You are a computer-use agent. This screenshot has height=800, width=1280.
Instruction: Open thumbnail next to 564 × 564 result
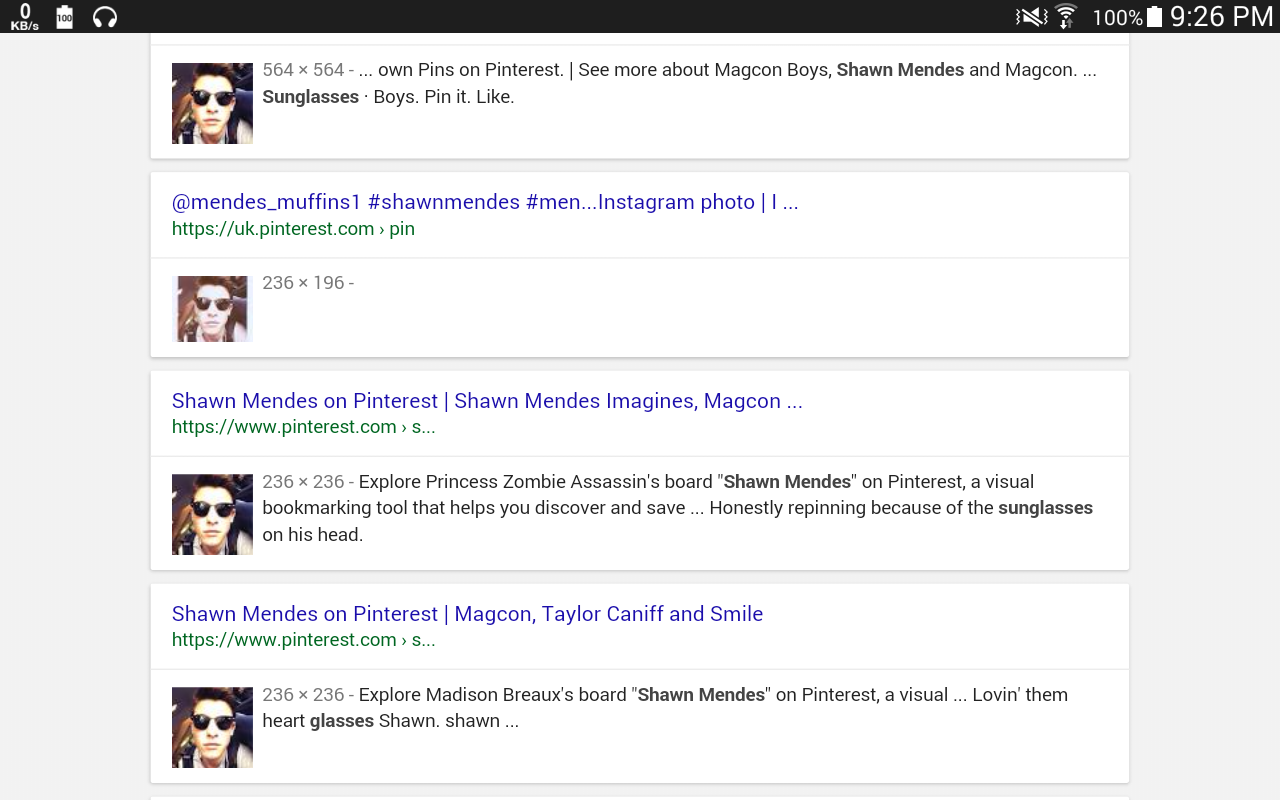(212, 103)
